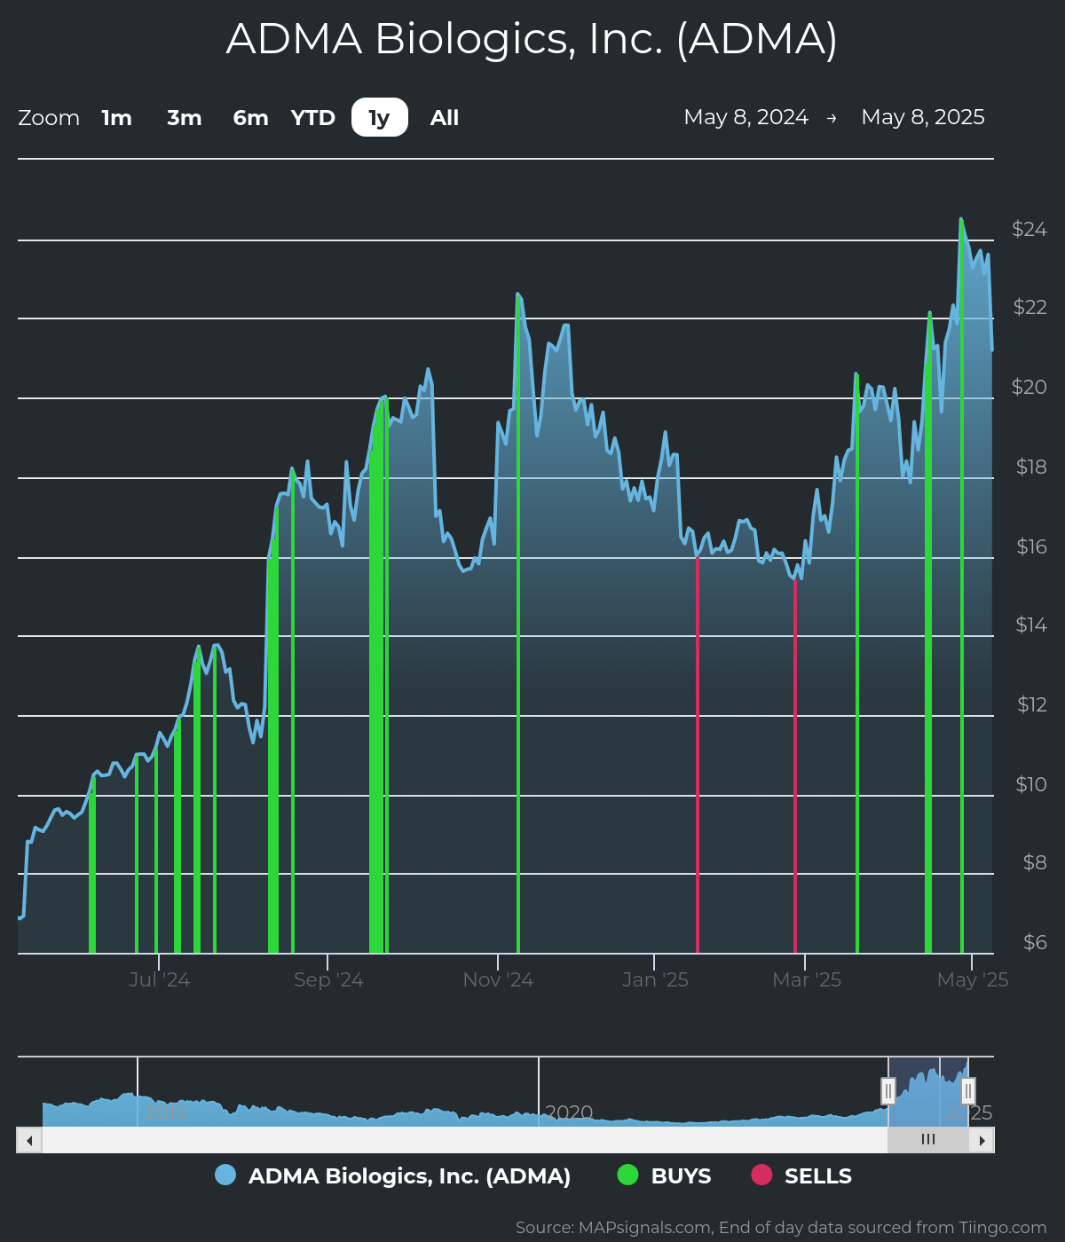Click the $16 price axis label

click(1031, 546)
